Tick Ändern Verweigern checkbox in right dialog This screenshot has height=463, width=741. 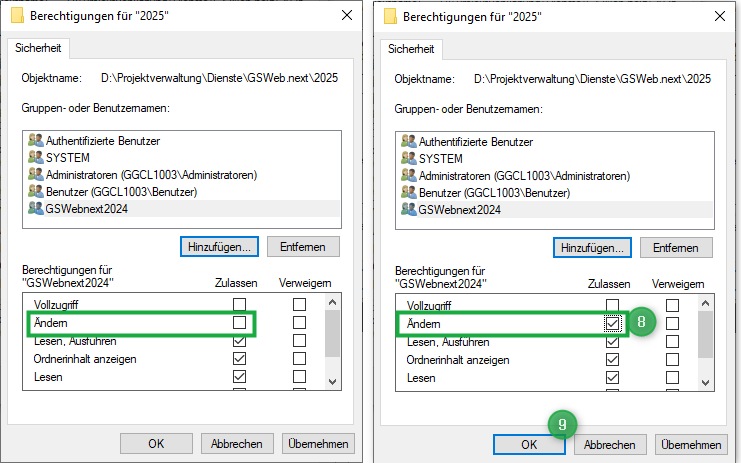tap(672, 324)
